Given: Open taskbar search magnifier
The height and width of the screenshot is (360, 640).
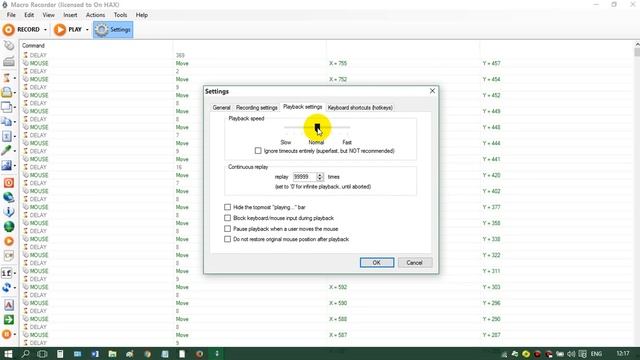Looking at the screenshot, I should pyautogui.click(x=25, y=354).
